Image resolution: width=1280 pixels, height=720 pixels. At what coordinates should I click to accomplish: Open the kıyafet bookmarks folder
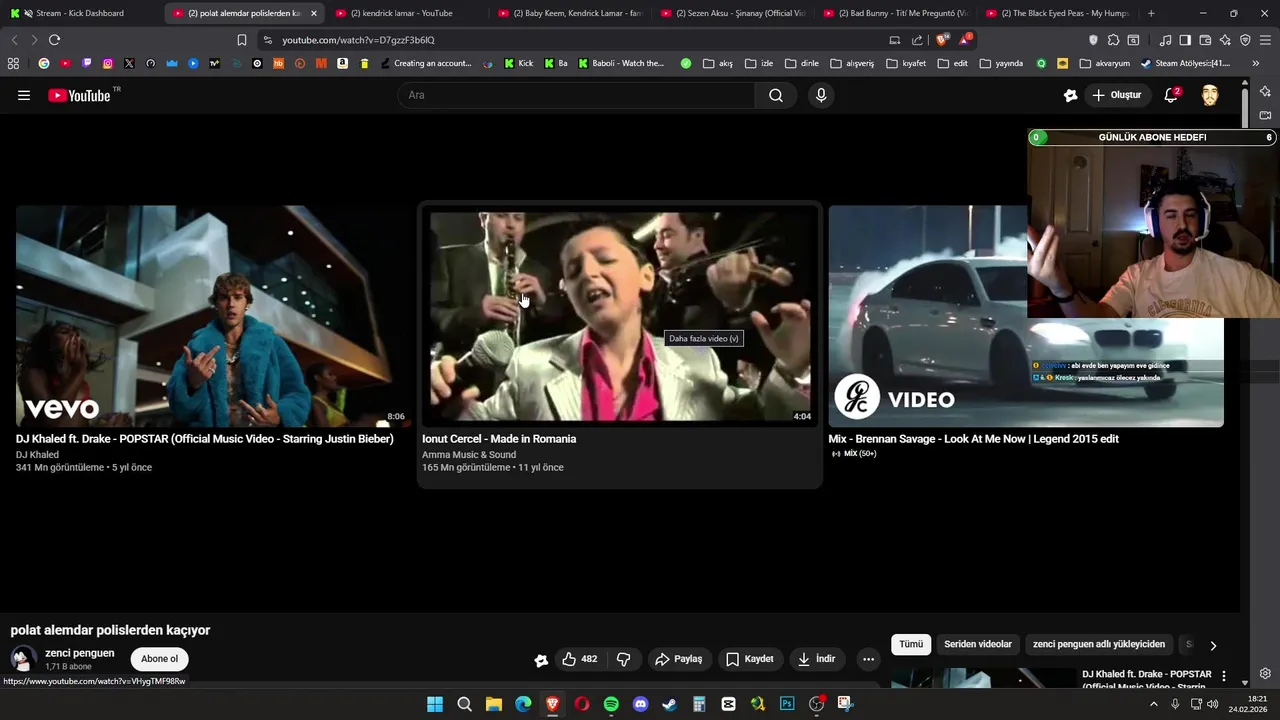904,63
